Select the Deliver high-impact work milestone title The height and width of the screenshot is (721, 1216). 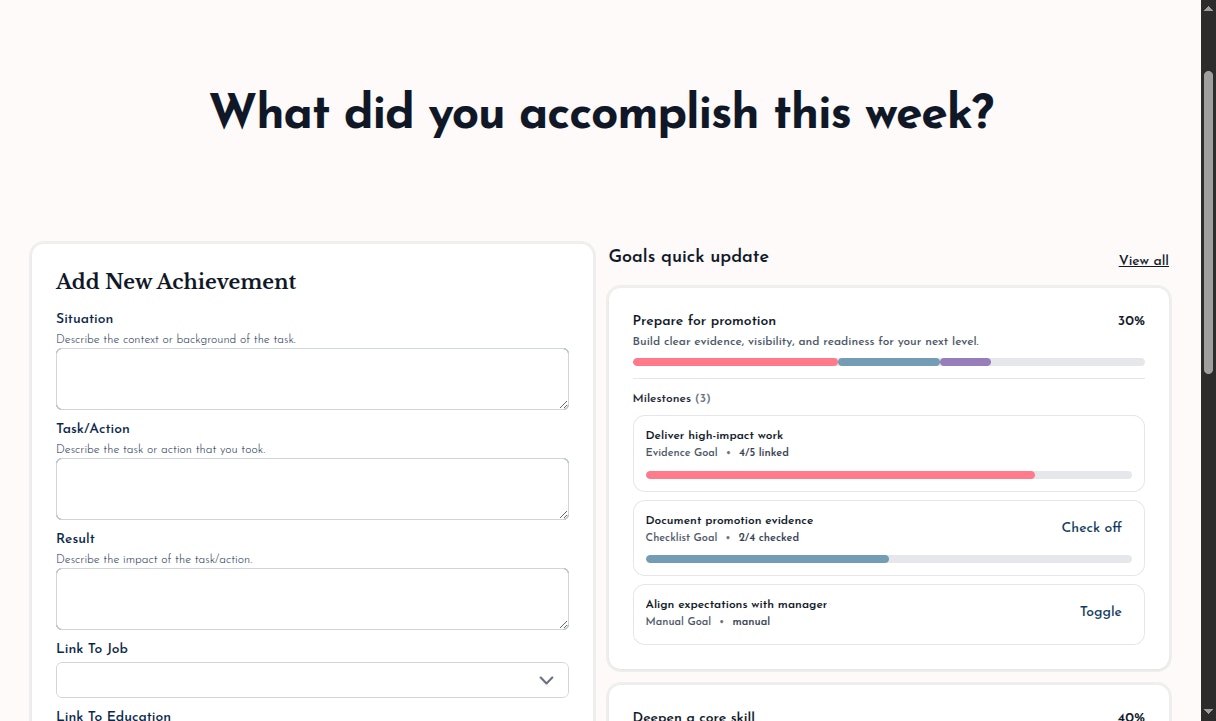pos(714,436)
